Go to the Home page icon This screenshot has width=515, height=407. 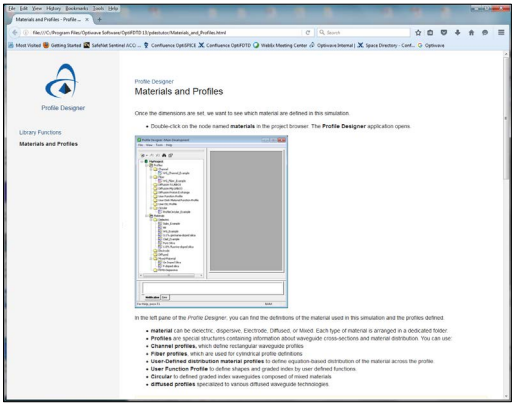coord(471,33)
